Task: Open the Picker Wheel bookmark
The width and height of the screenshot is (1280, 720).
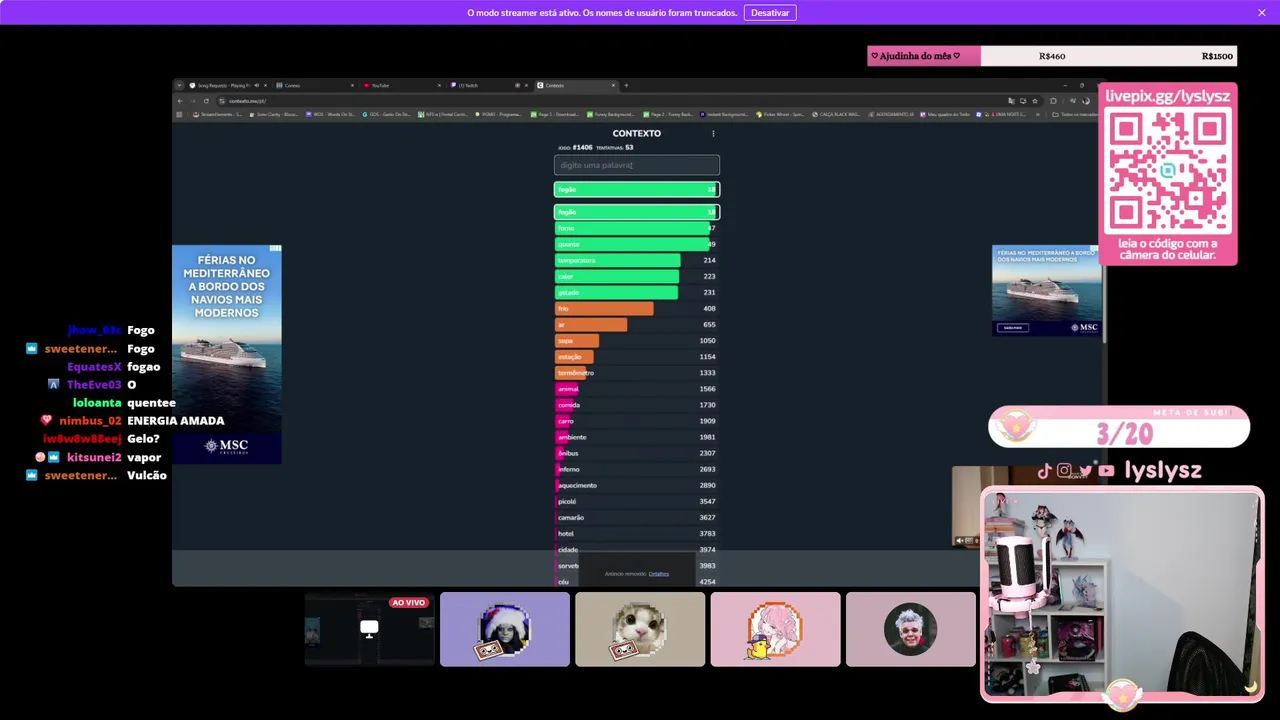Action: (x=782, y=114)
